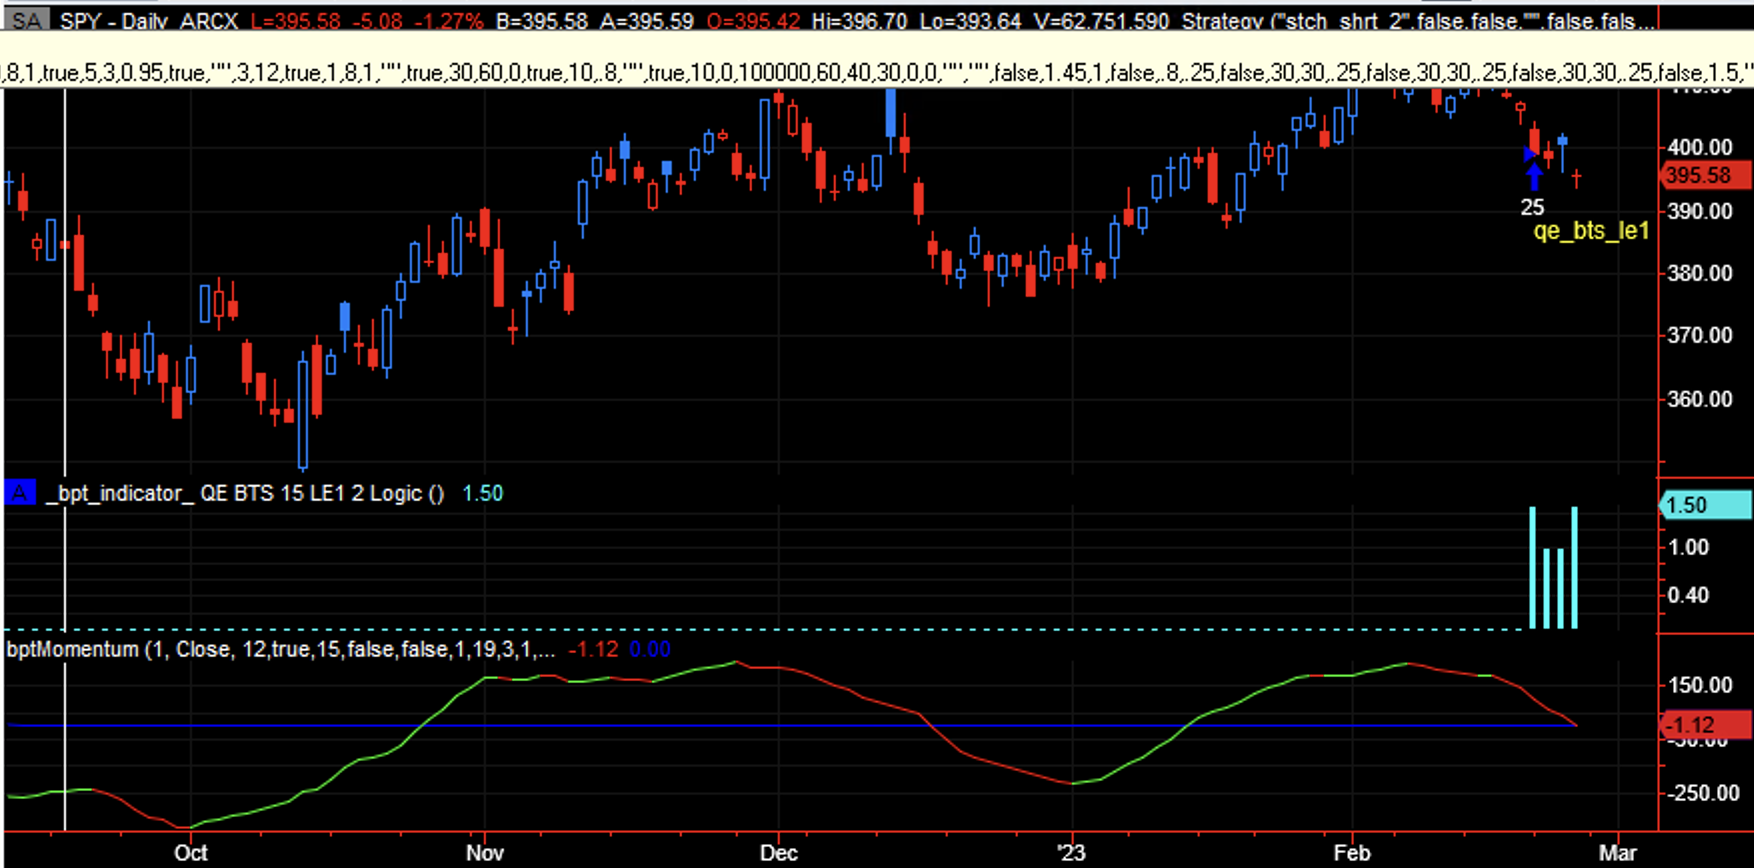
Task: Click the 380.00 level on price axis
Action: pos(1699,273)
